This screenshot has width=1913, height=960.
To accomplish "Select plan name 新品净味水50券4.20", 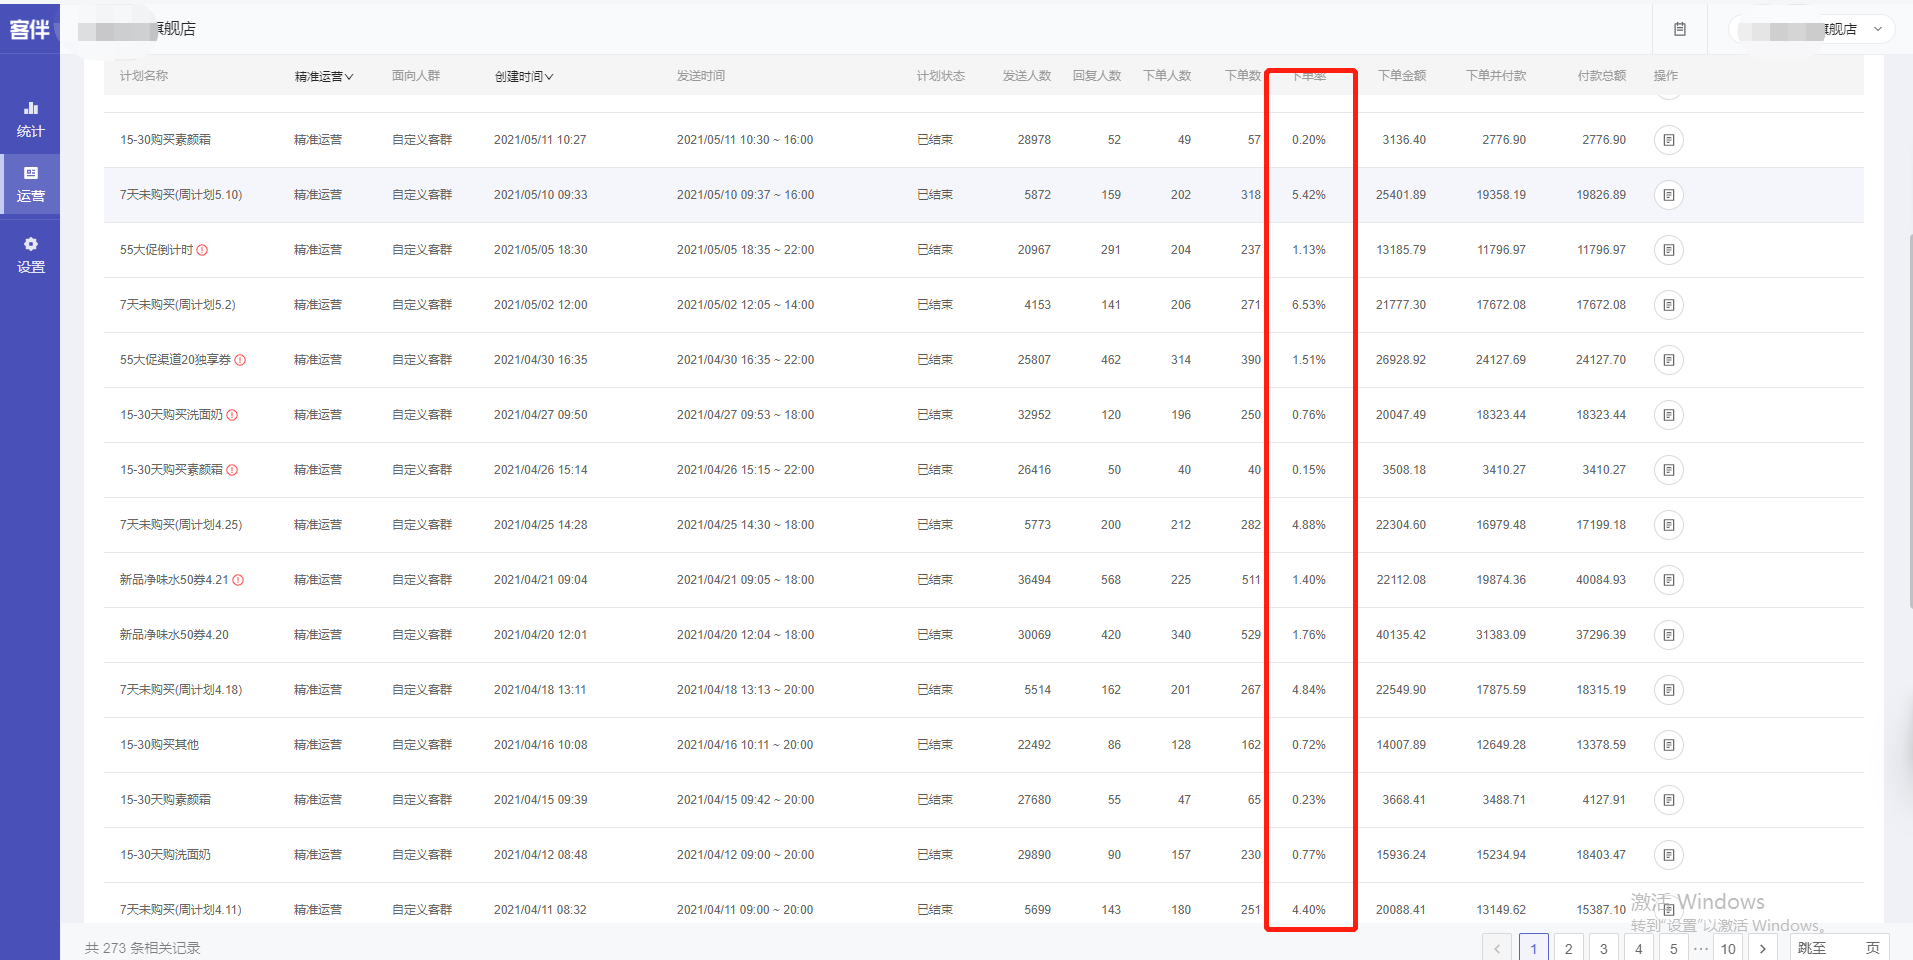I will point(174,635).
